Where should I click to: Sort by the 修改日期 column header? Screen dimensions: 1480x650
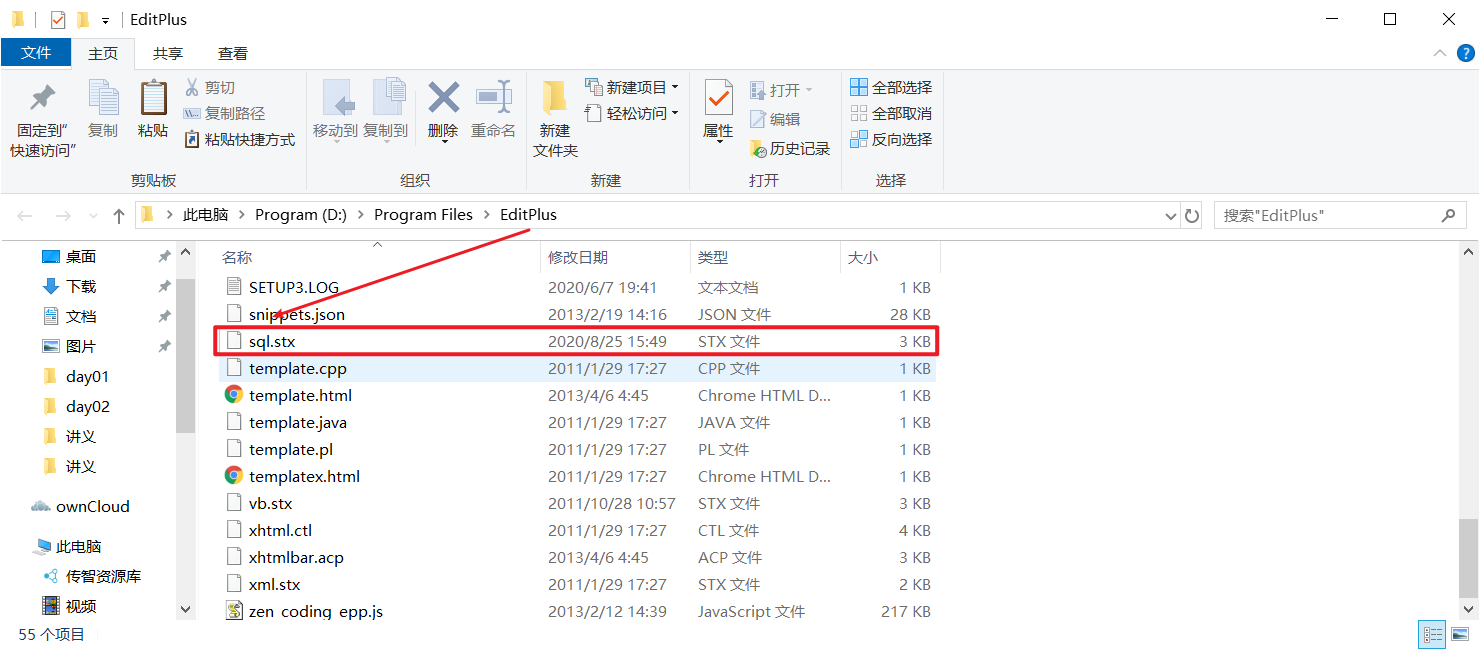578,257
